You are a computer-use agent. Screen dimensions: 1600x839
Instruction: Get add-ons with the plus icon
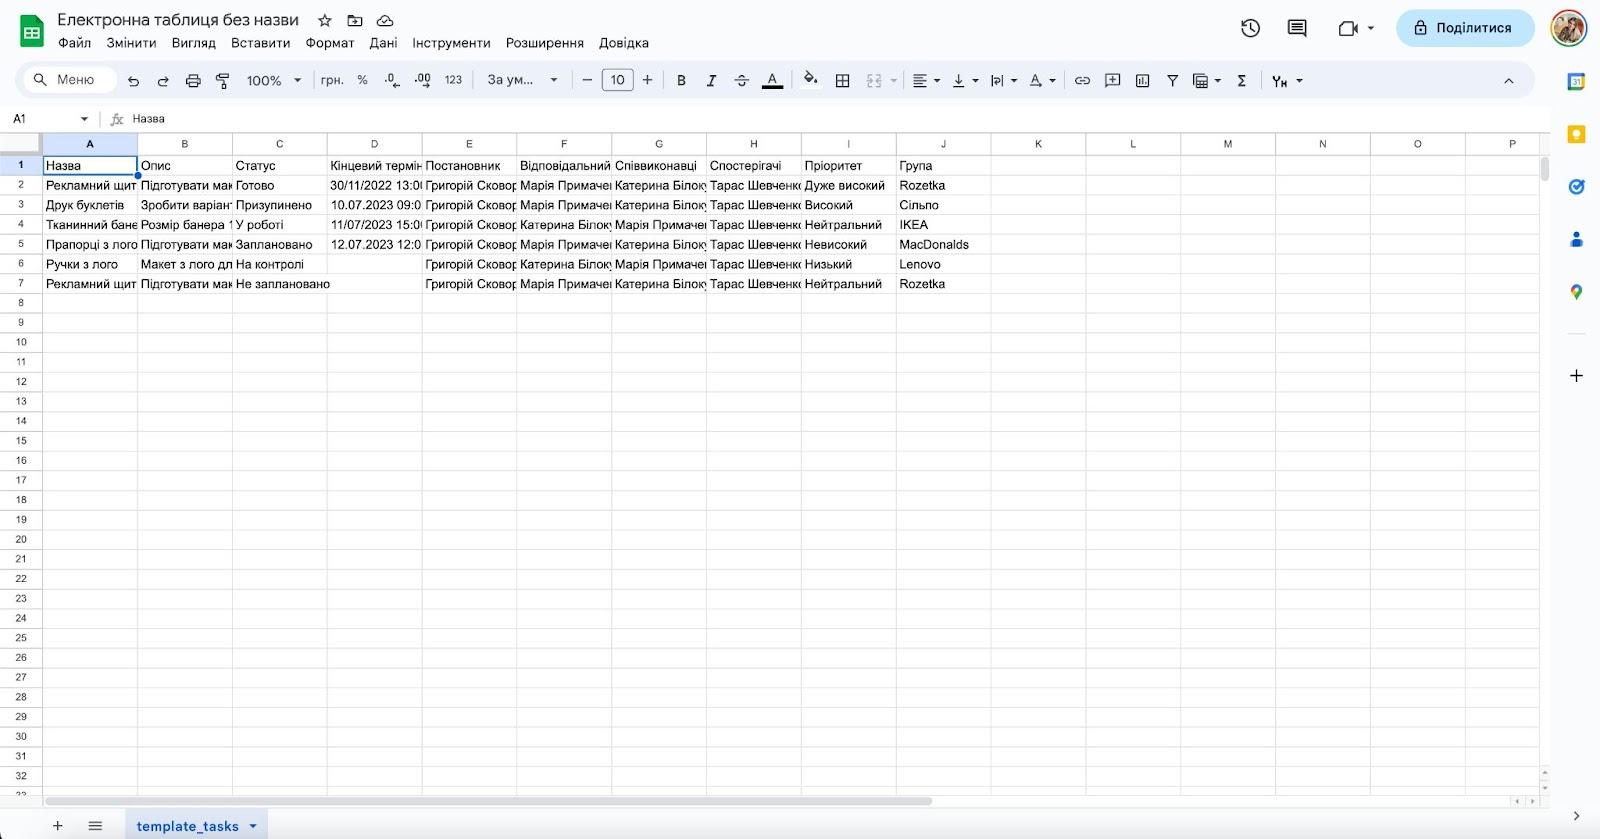click(1576, 376)
